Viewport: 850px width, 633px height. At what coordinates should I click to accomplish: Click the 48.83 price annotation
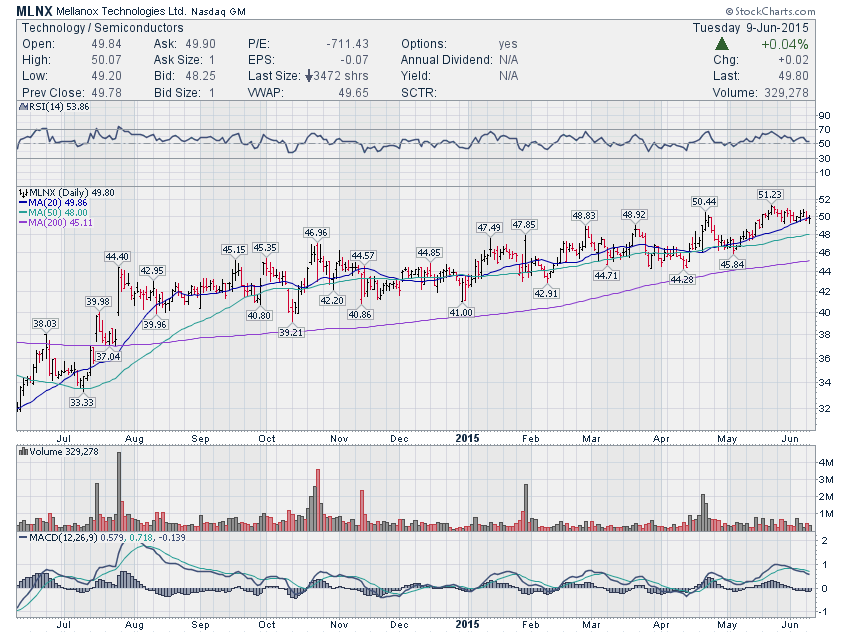tap(584, 216)
